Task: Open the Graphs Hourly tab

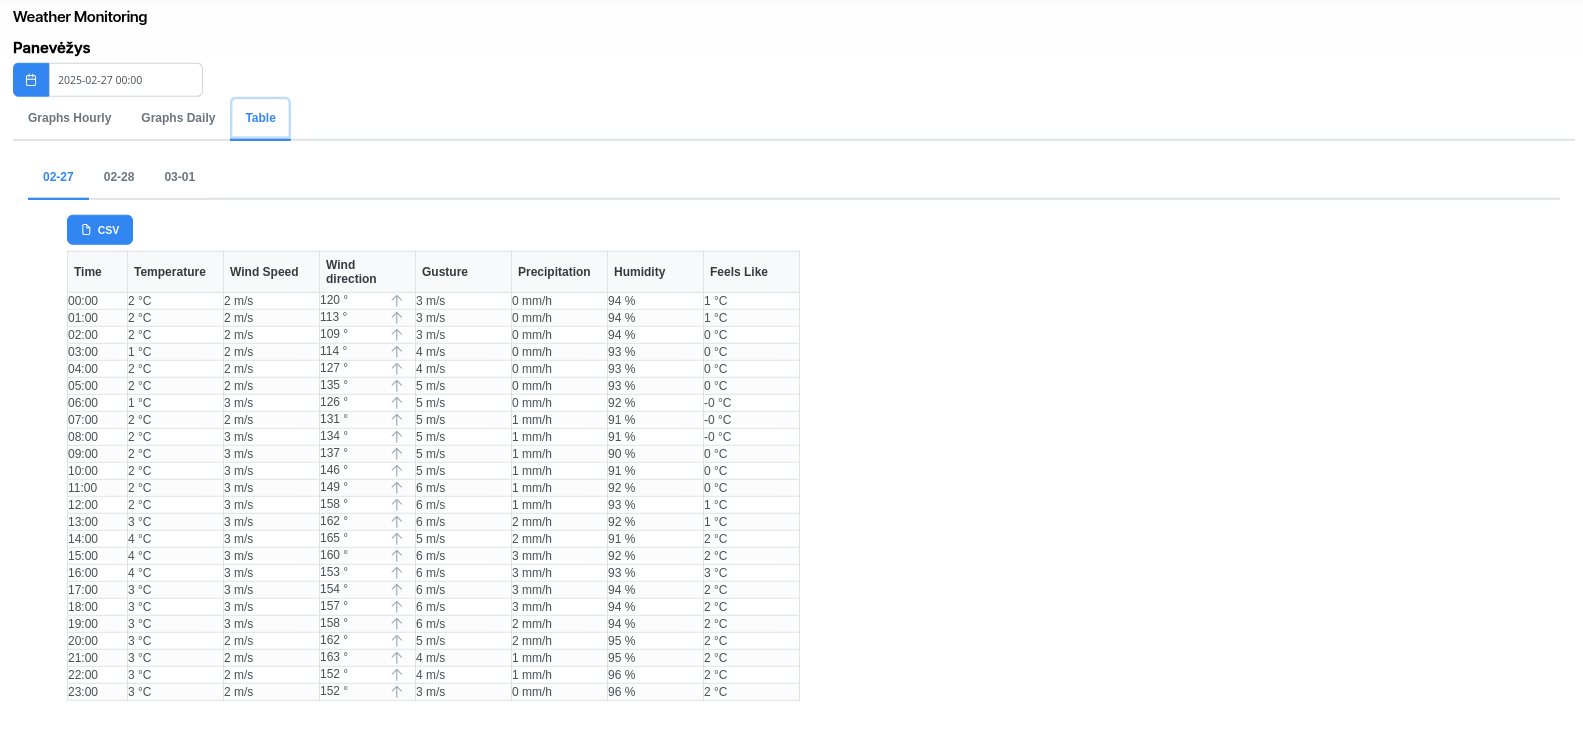Action: (70, 118)
